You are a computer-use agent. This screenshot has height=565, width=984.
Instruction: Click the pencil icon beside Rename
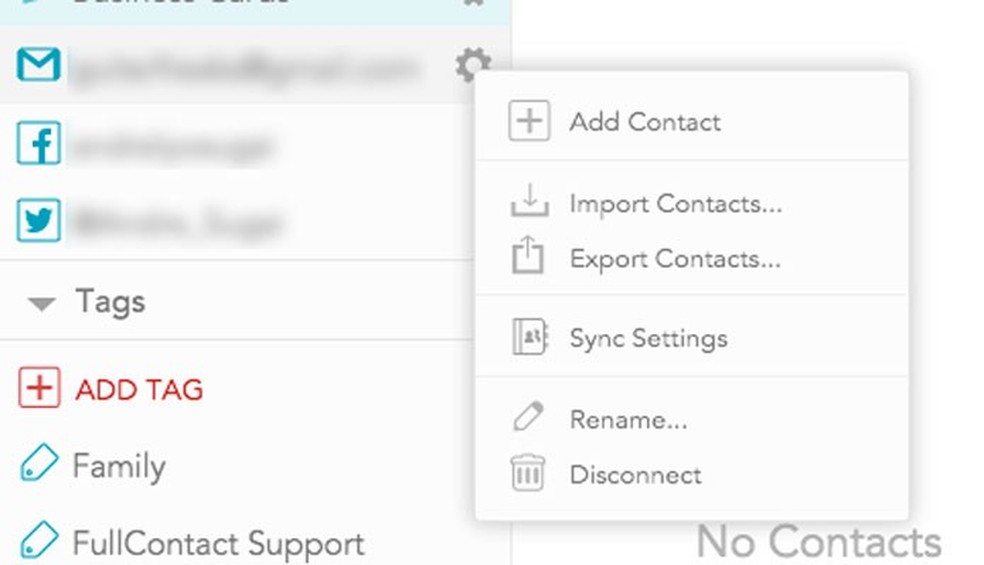tap(528, 418)
